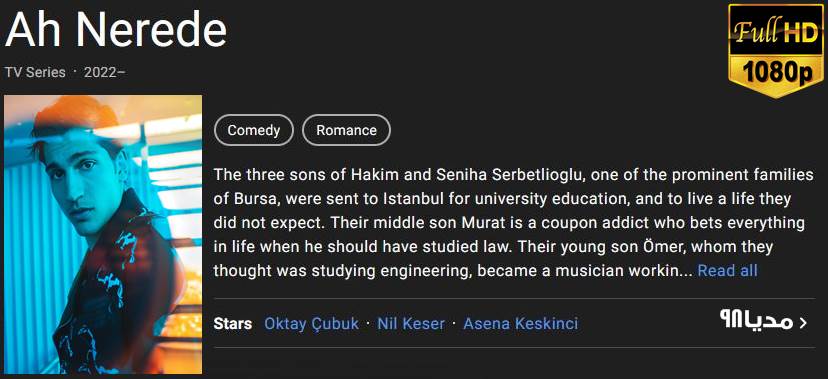Select the Comedy genre chip
Screen dimensions: 828x379
pos(254,130)
